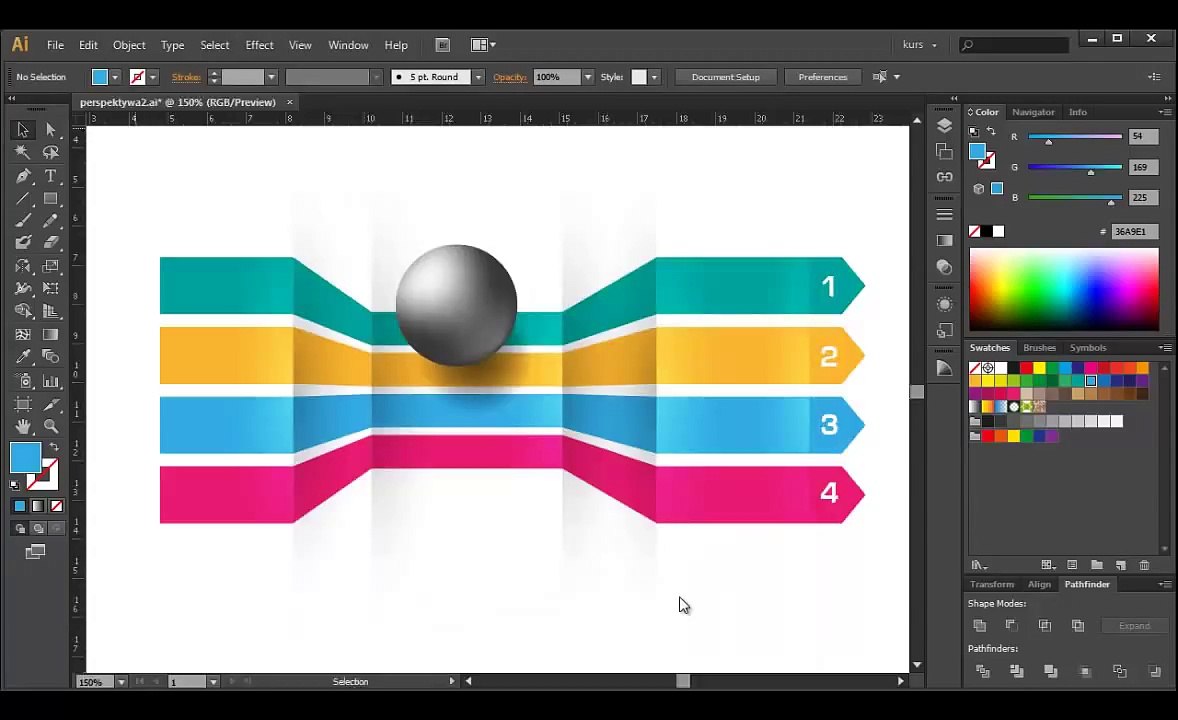Click the horizontal scrollbar thumb at bottom

tap(683, 681)
